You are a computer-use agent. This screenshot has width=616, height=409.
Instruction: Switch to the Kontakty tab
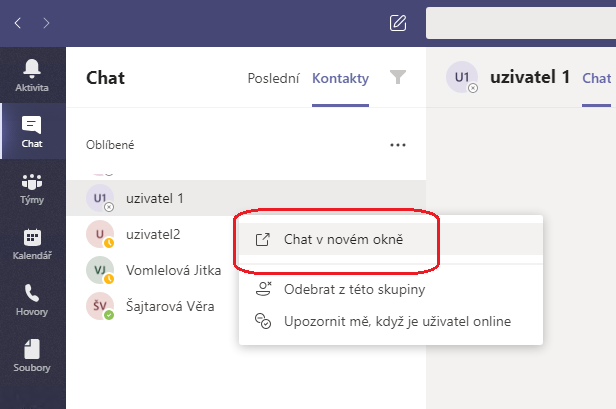340,78
